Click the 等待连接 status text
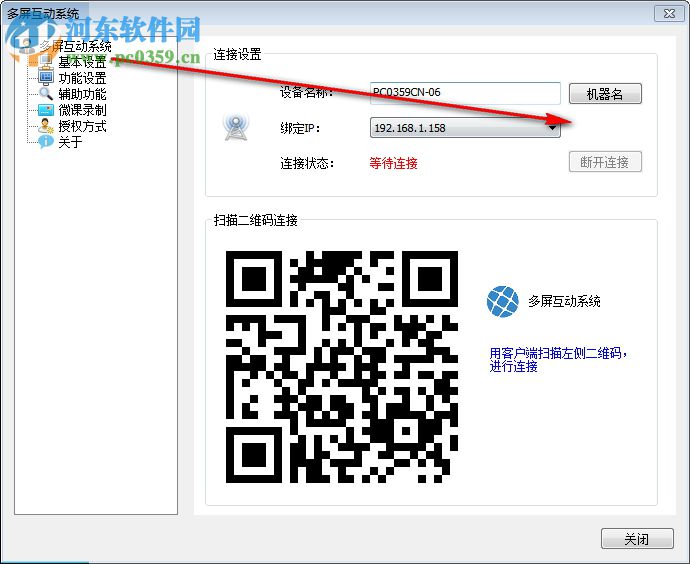The image size is (690, 564). pos(393,163)
